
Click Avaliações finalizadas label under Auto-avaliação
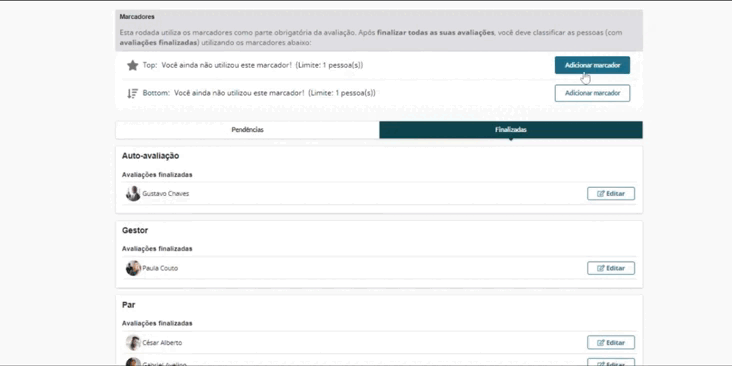click(x=157, y=175)
